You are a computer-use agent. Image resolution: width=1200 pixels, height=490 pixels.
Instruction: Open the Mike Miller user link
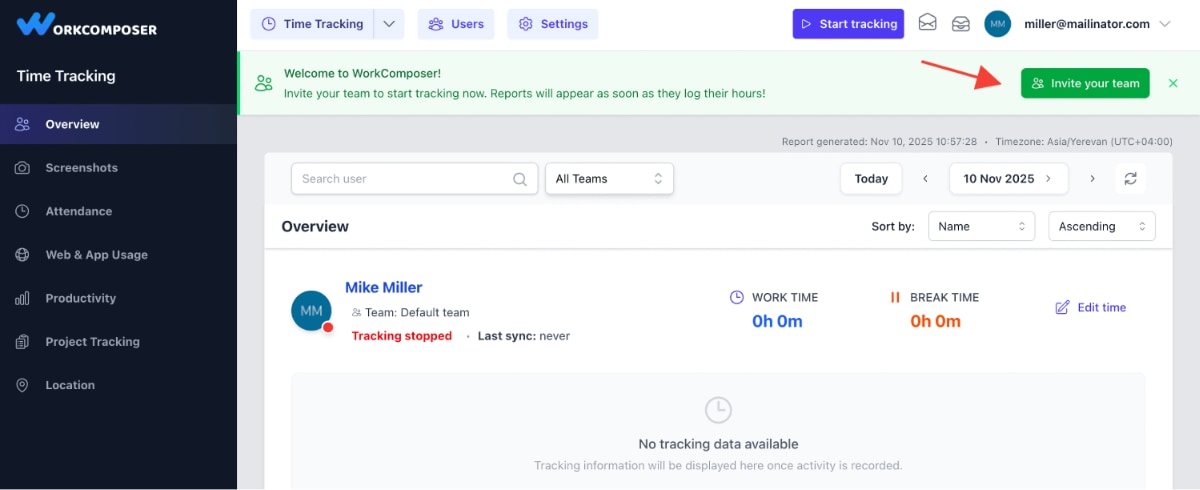[x=384, y=287]
